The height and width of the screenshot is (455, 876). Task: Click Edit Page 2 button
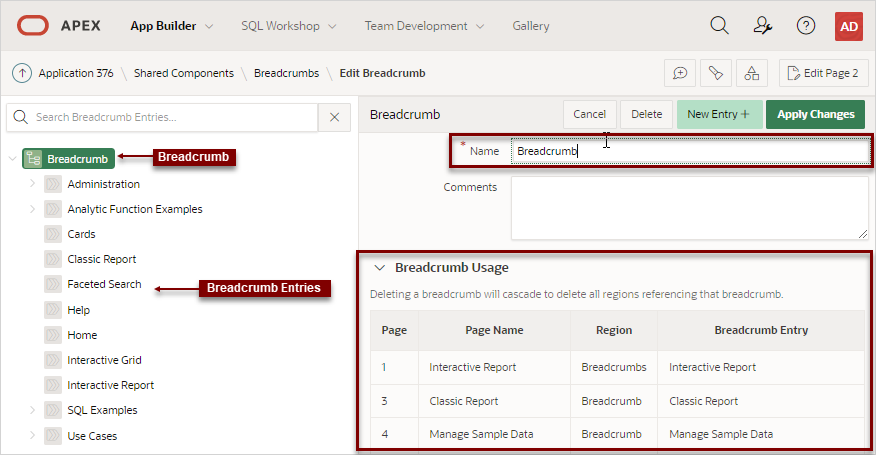tap(823, 73)
